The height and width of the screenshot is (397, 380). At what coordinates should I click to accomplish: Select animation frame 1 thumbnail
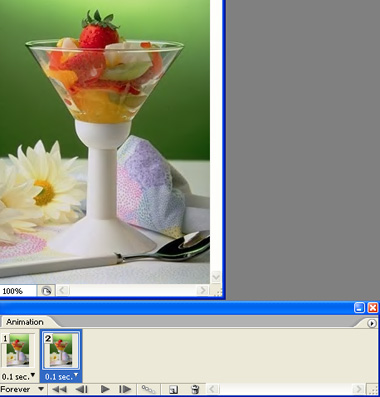pyautogui.click(x=19, y=350)
